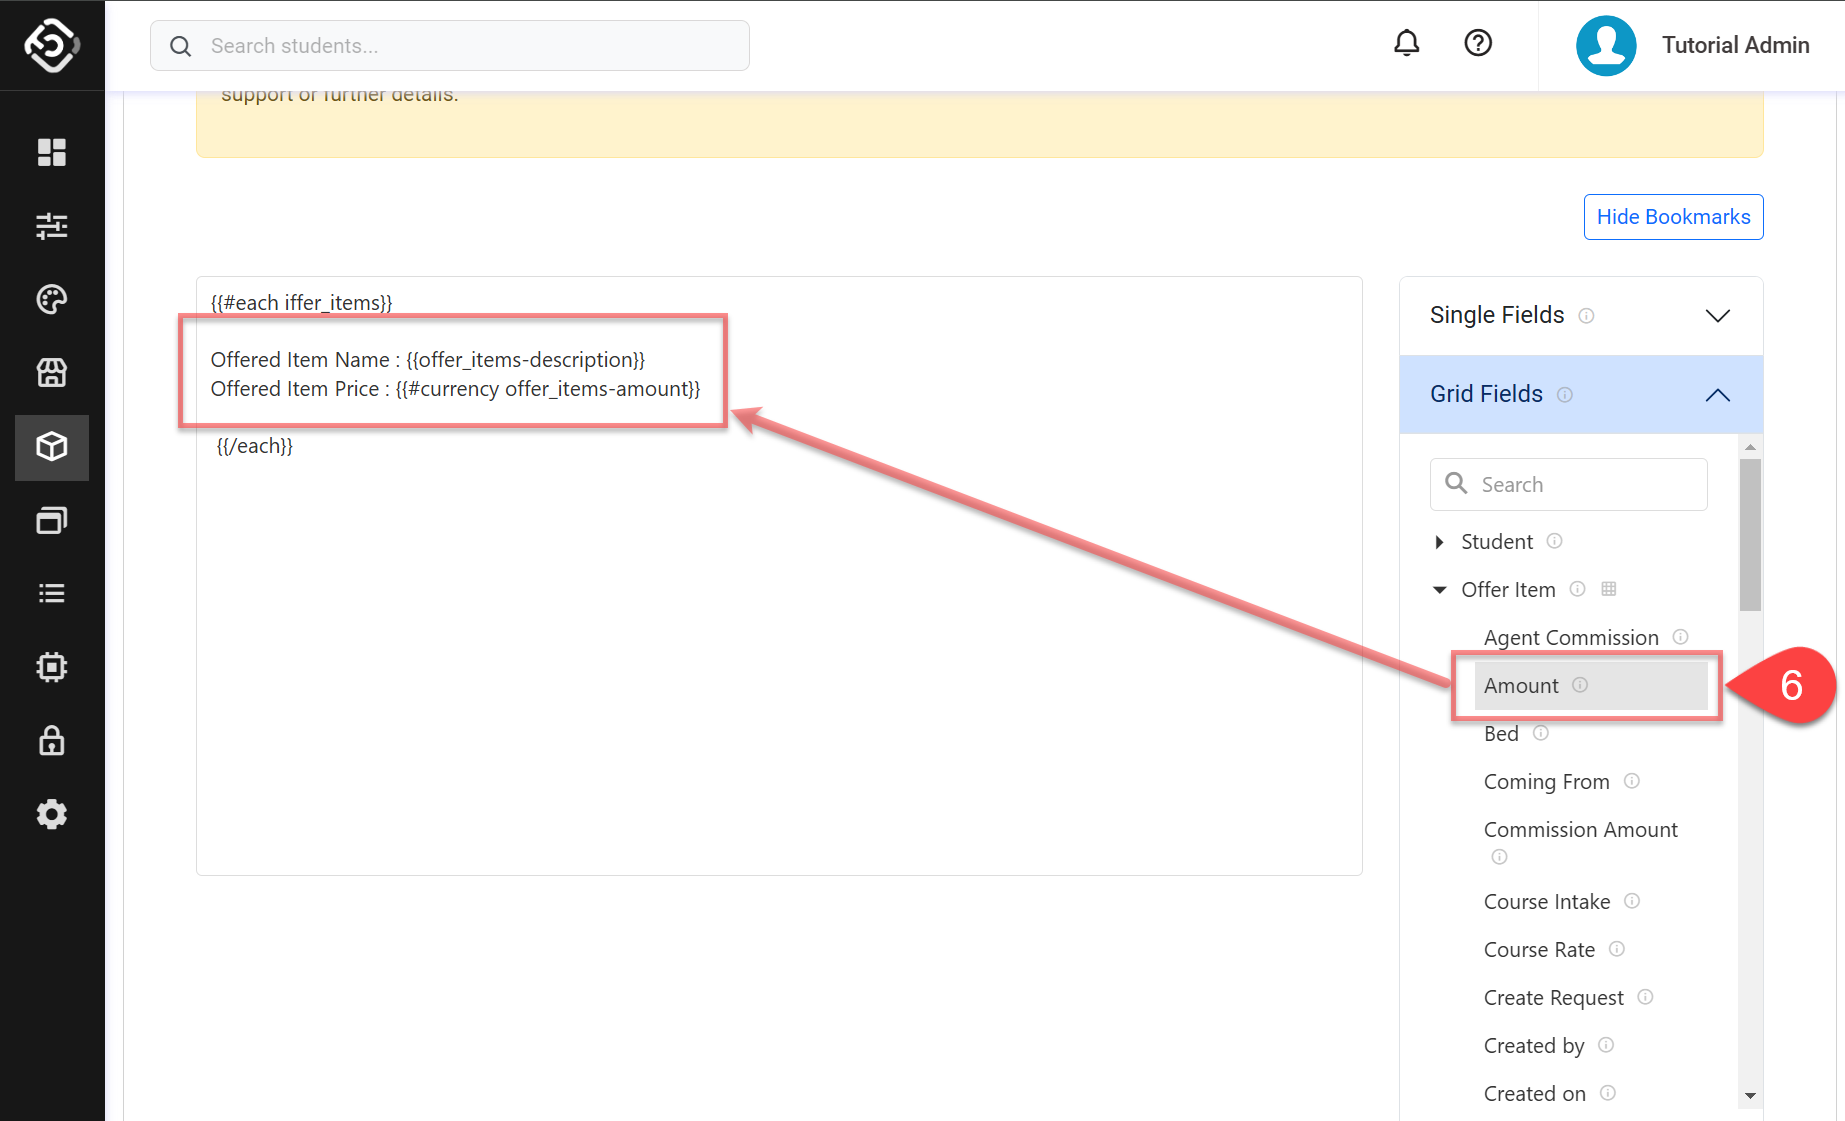This screenshot has height=1121, width=1845.
Task: Click the Hide Bookmarks button
Action: pyautogui.click(x=1673, y=217)
